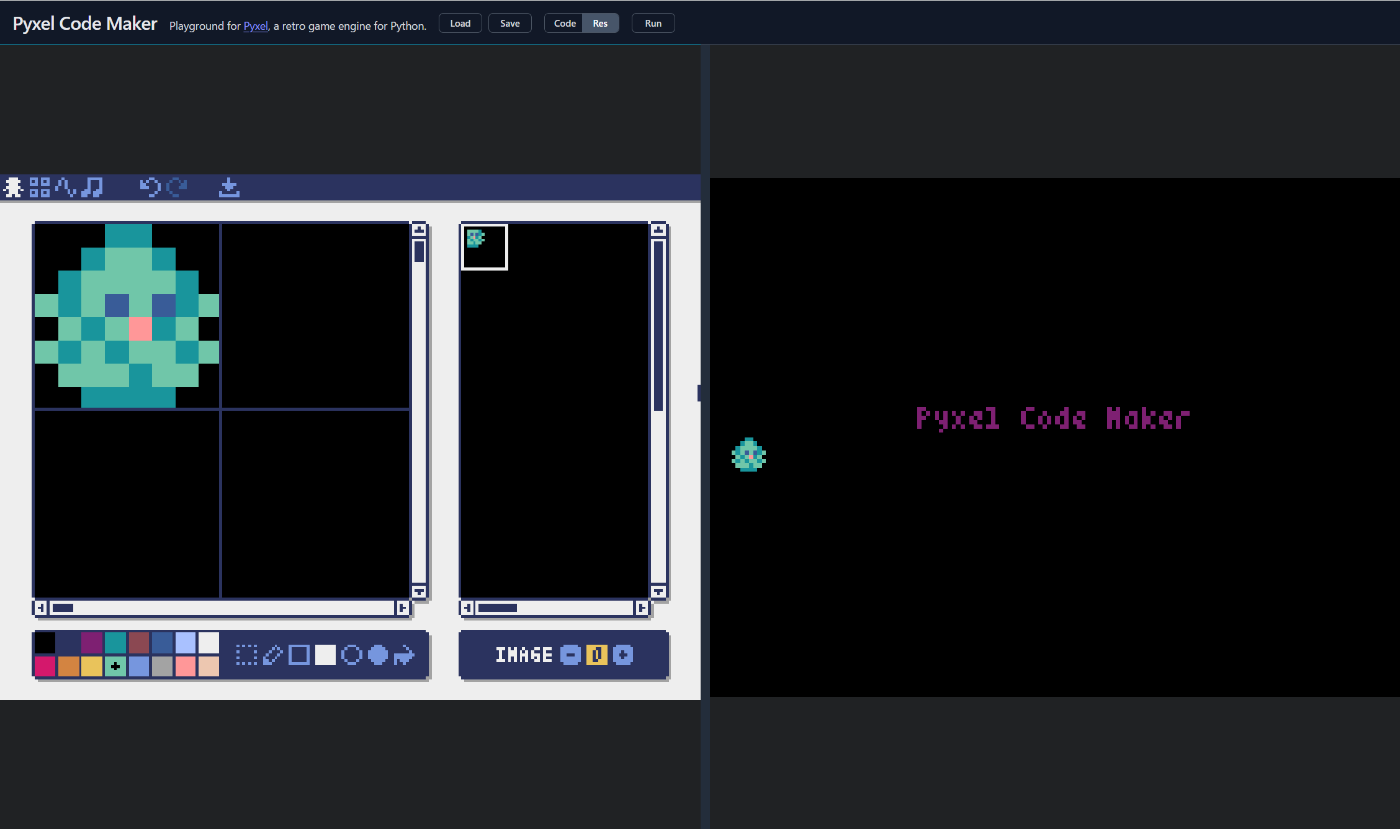Pick the periwinkle blue color swatch
Viewport: 1400px width, 829px height.
pyautogui.click(x=139, y=666)
